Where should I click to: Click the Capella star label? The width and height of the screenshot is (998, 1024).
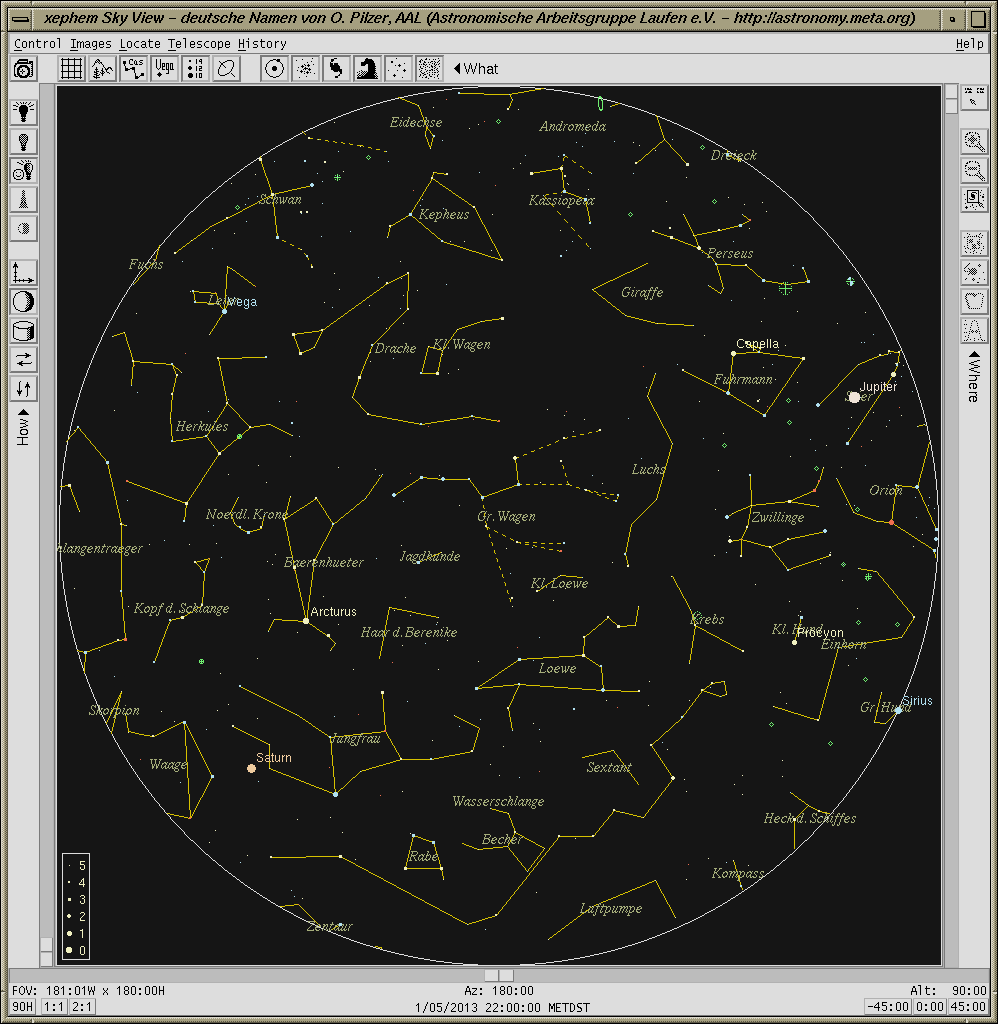(757, 344)
